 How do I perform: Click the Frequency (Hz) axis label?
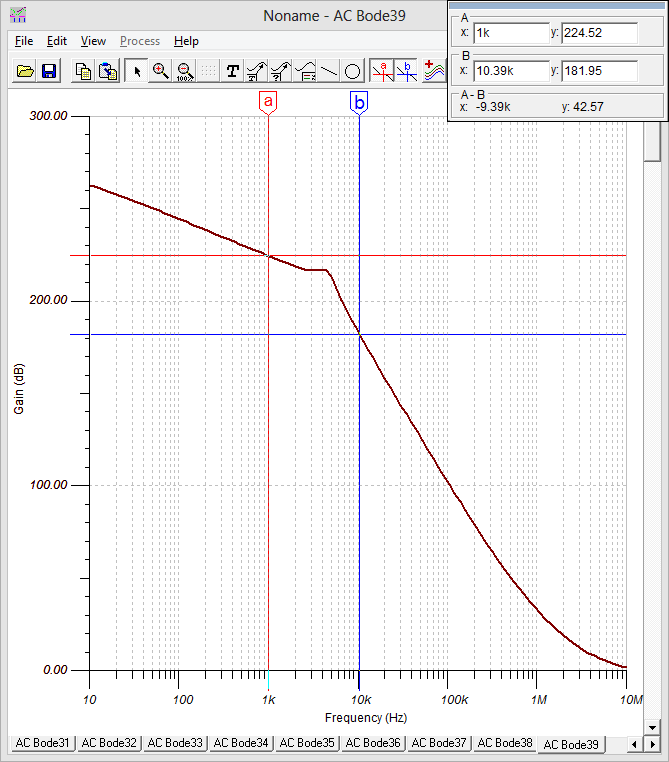point(366,718)
